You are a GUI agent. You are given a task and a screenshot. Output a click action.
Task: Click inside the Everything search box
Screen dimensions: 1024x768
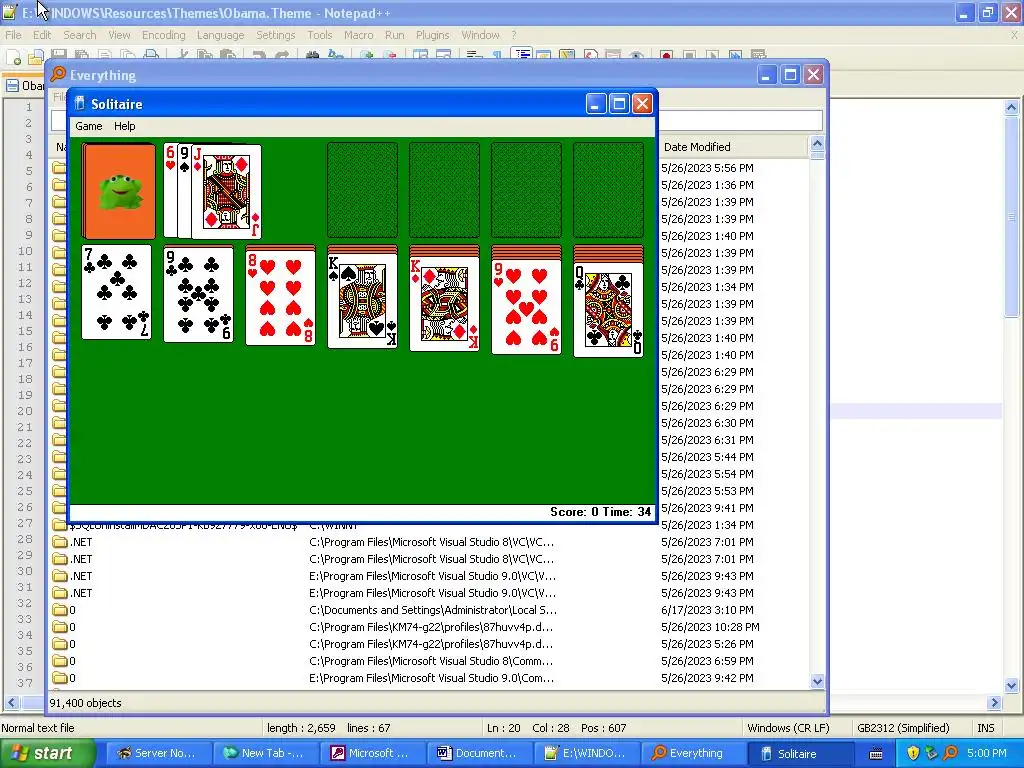coord(741,120)
